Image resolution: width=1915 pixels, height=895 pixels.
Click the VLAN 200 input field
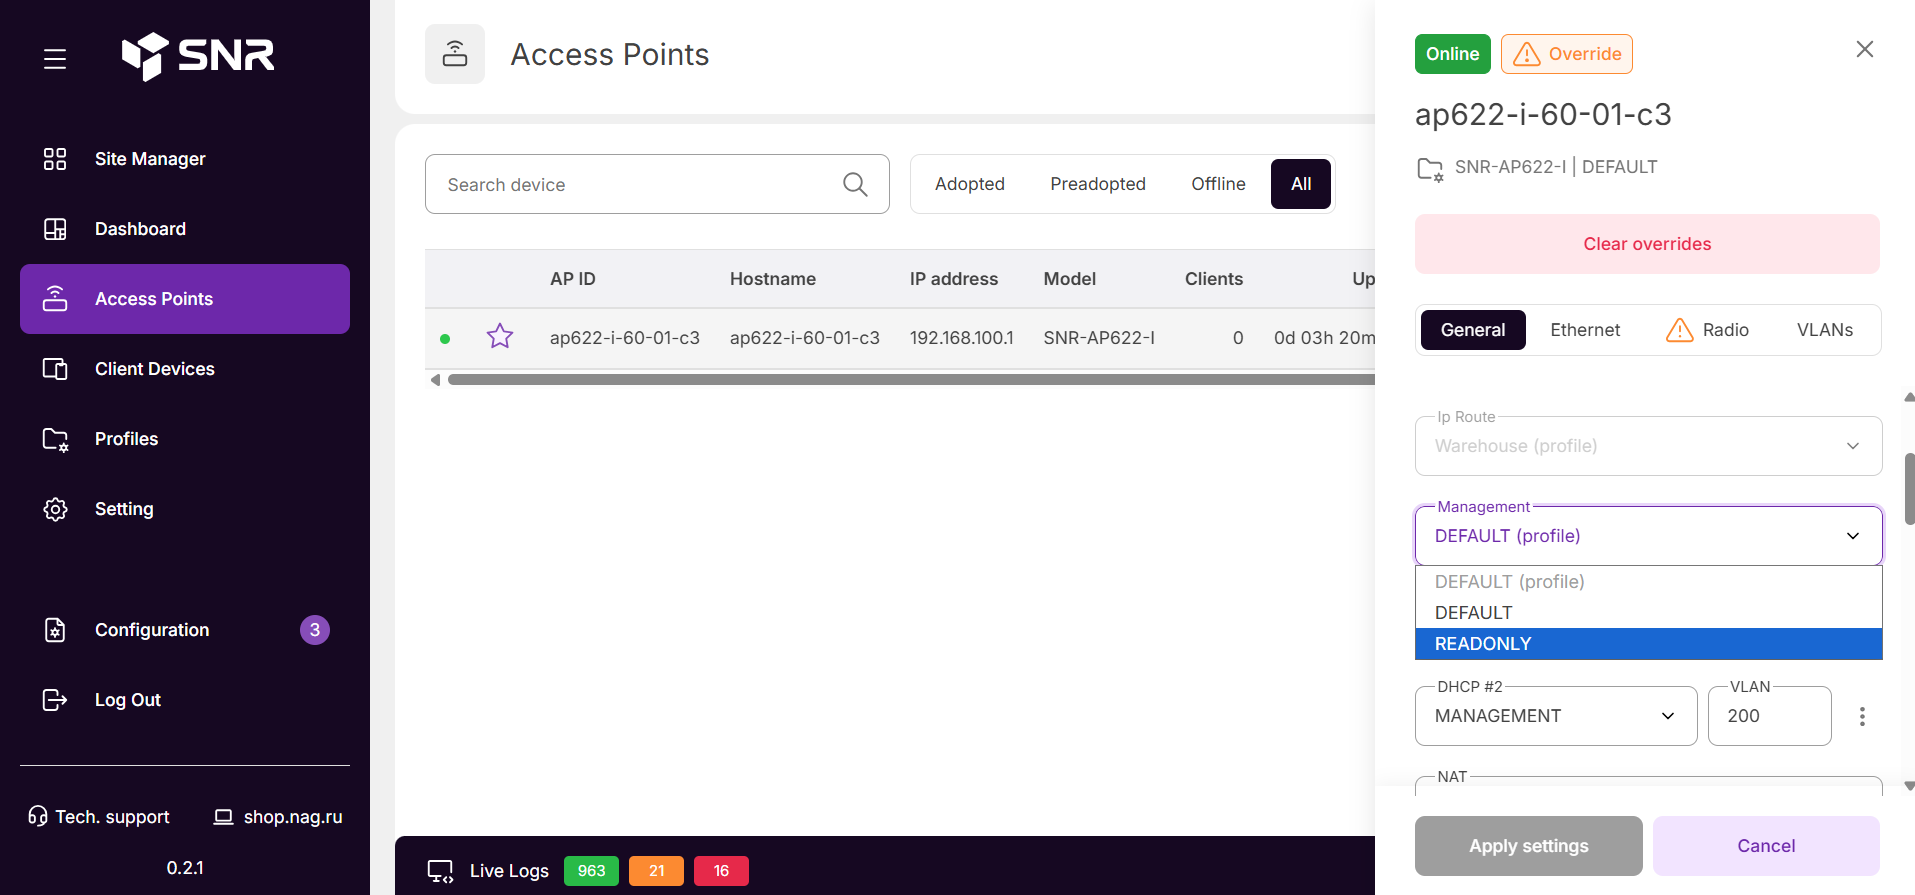(x=1769, y=716)
